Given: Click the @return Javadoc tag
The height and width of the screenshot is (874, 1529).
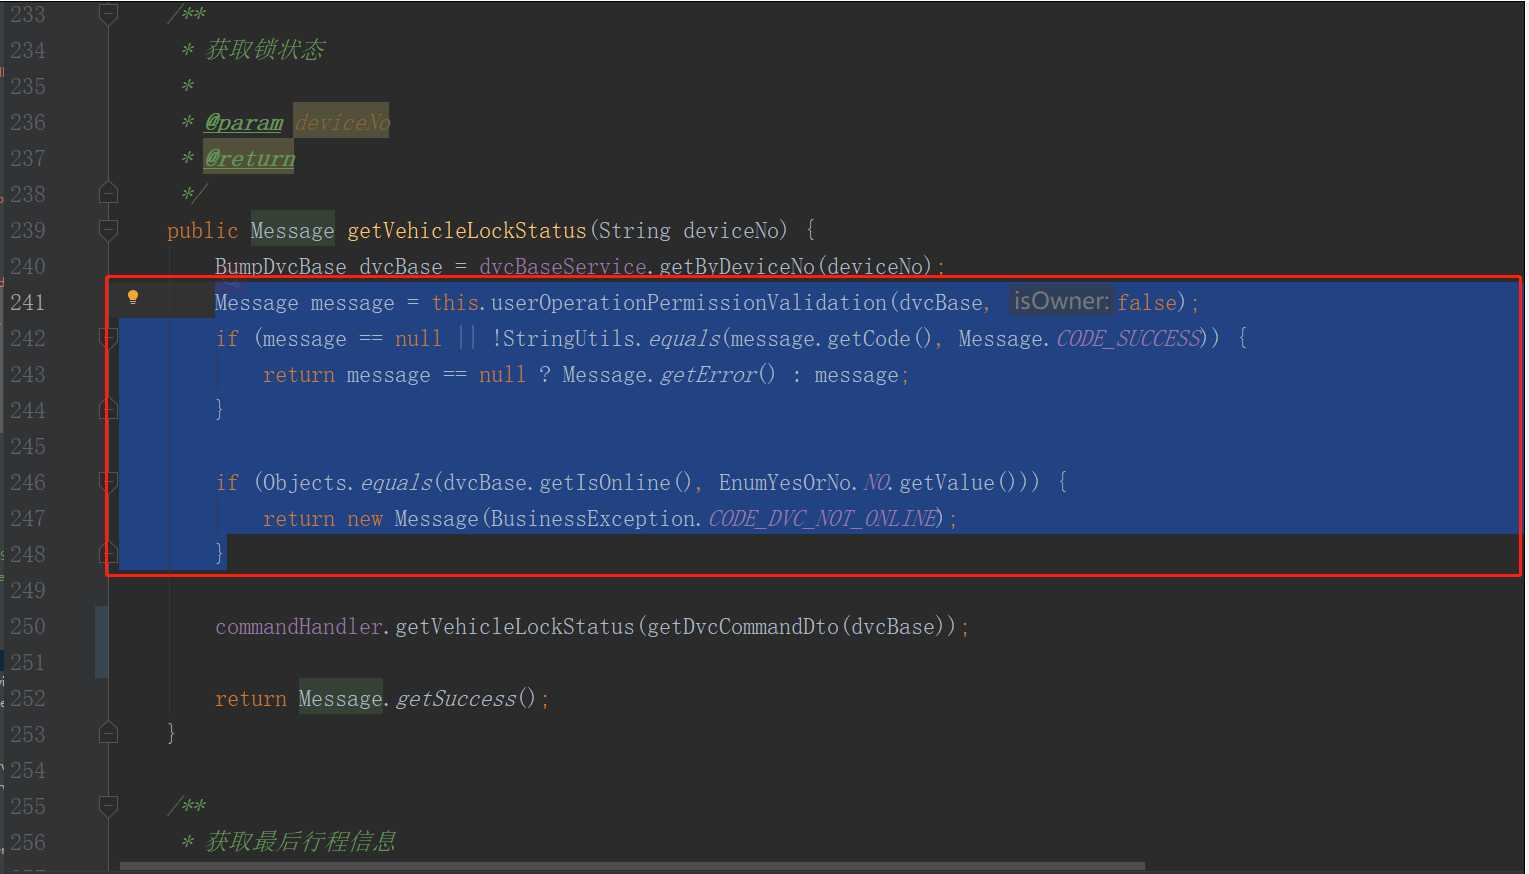Looking at the screenshot, I should (x=250, y=159).
